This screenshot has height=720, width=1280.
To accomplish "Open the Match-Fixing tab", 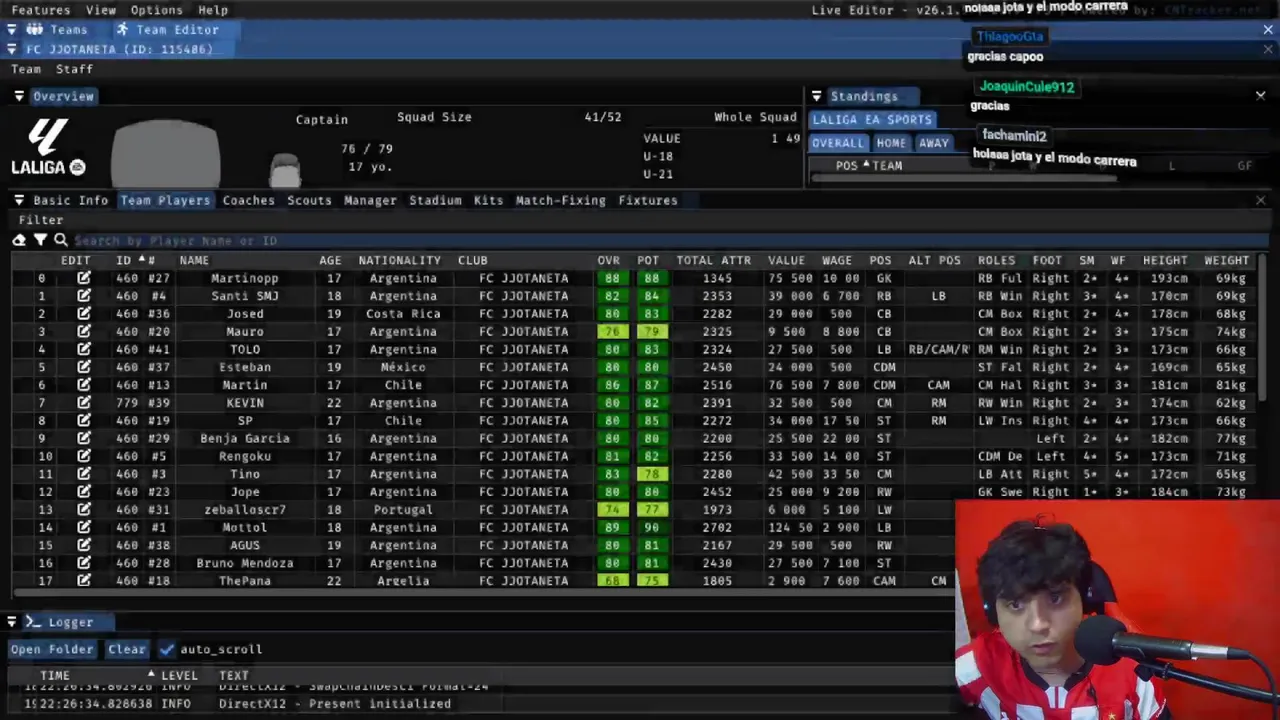I will [560, 200].
